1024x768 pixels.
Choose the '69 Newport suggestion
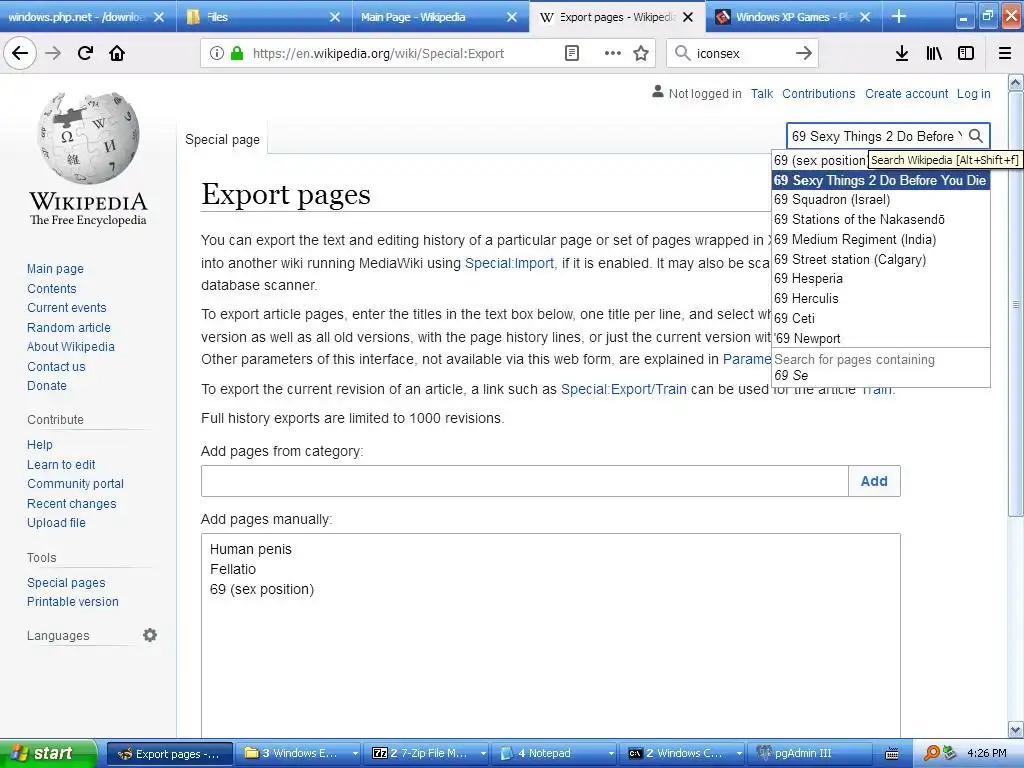tap(880, 338)
